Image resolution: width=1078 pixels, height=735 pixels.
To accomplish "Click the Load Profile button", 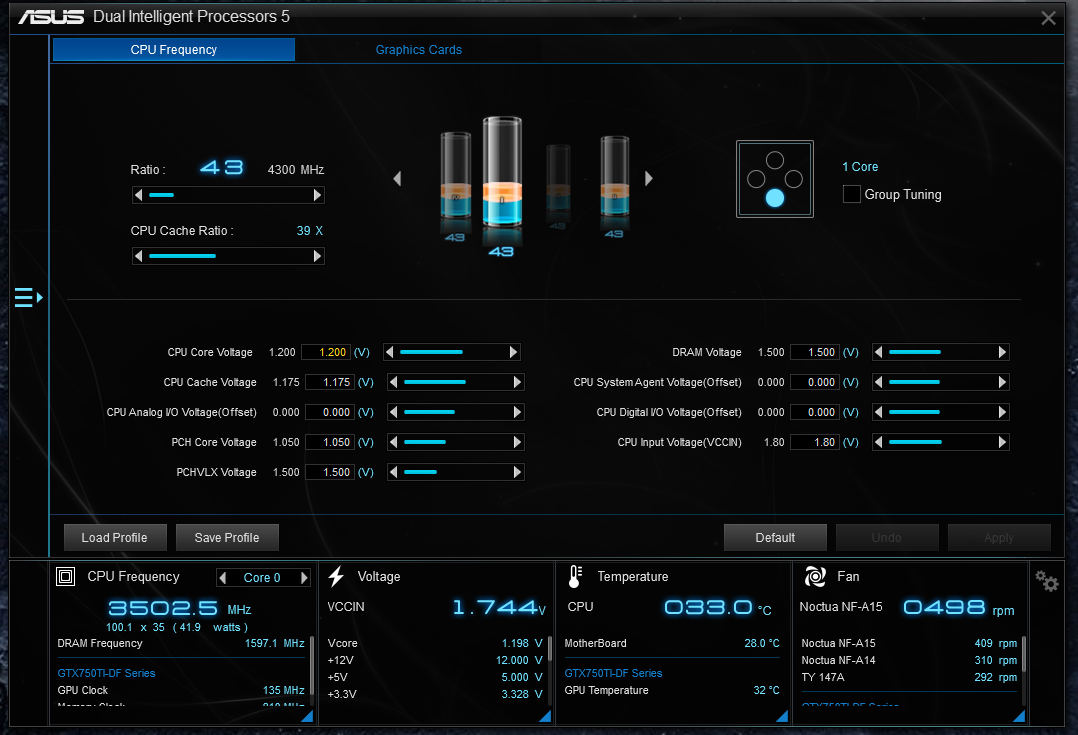I will [115, 538].
